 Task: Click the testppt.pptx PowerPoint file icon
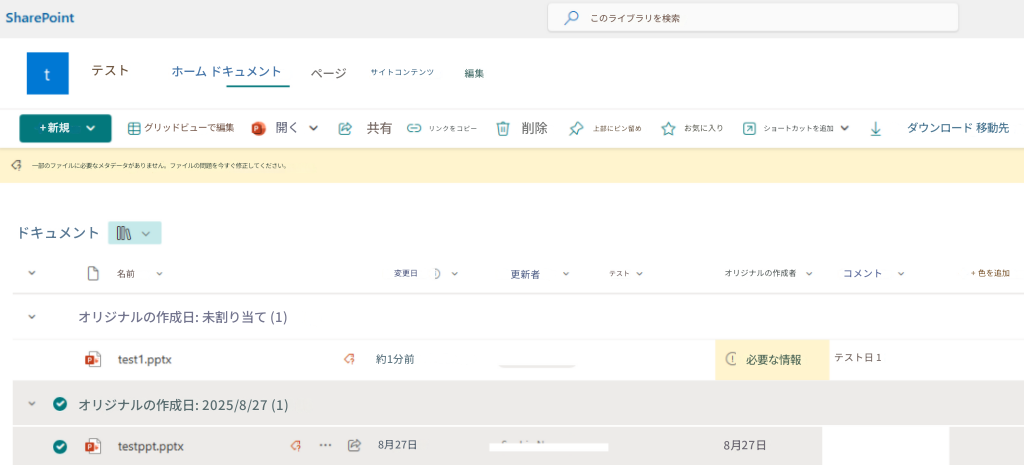pos(93,447)
